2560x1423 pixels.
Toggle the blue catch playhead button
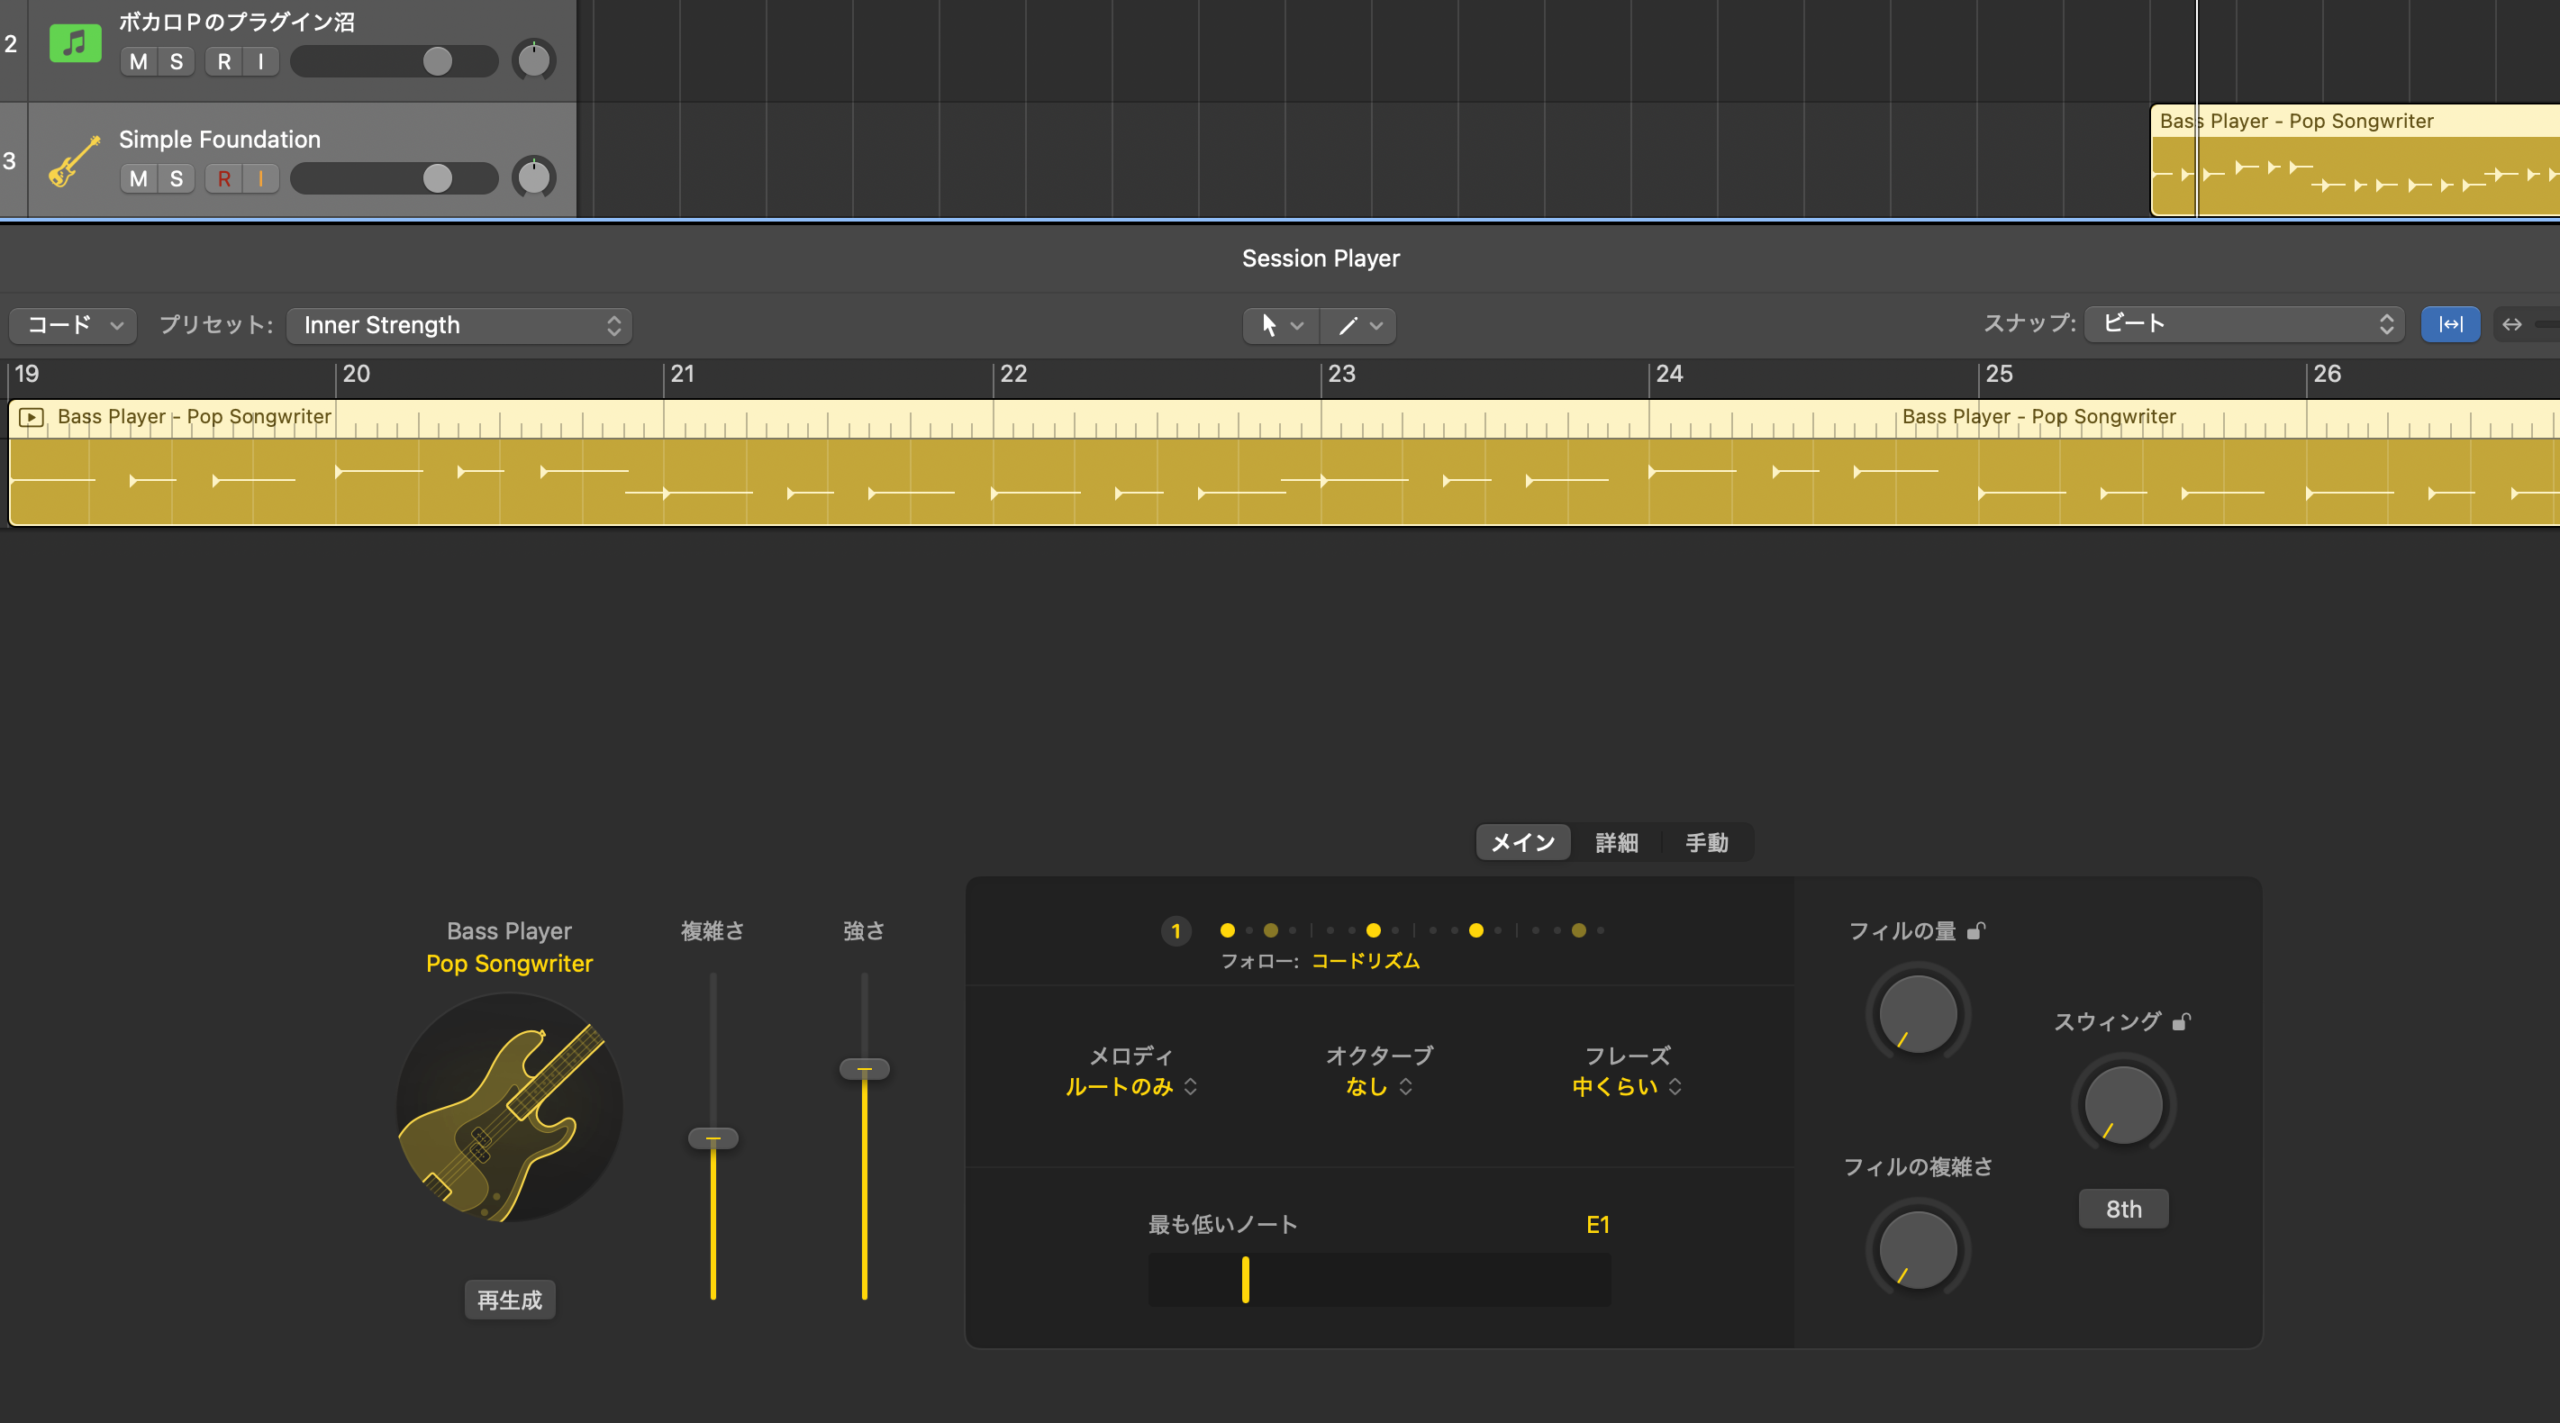point(2450,324)
